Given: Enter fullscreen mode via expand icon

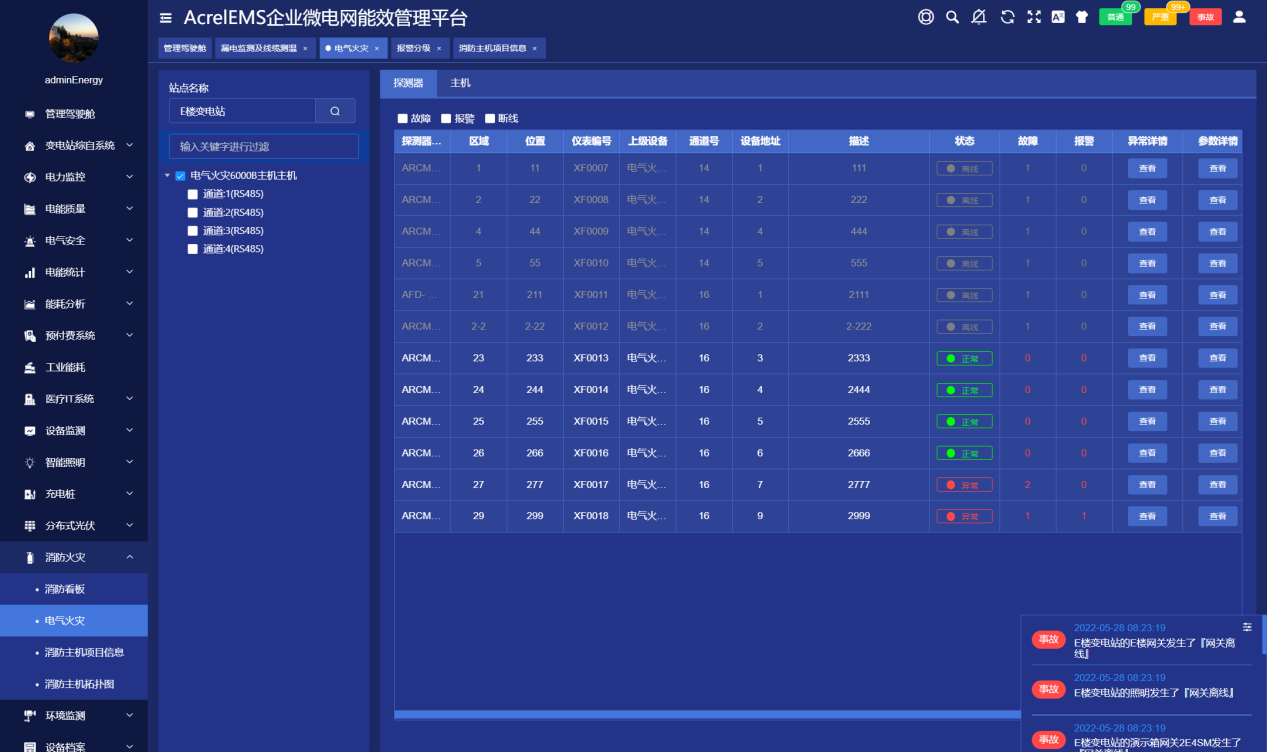Looking at the screenshot, I should click(x=1034, y=17).
